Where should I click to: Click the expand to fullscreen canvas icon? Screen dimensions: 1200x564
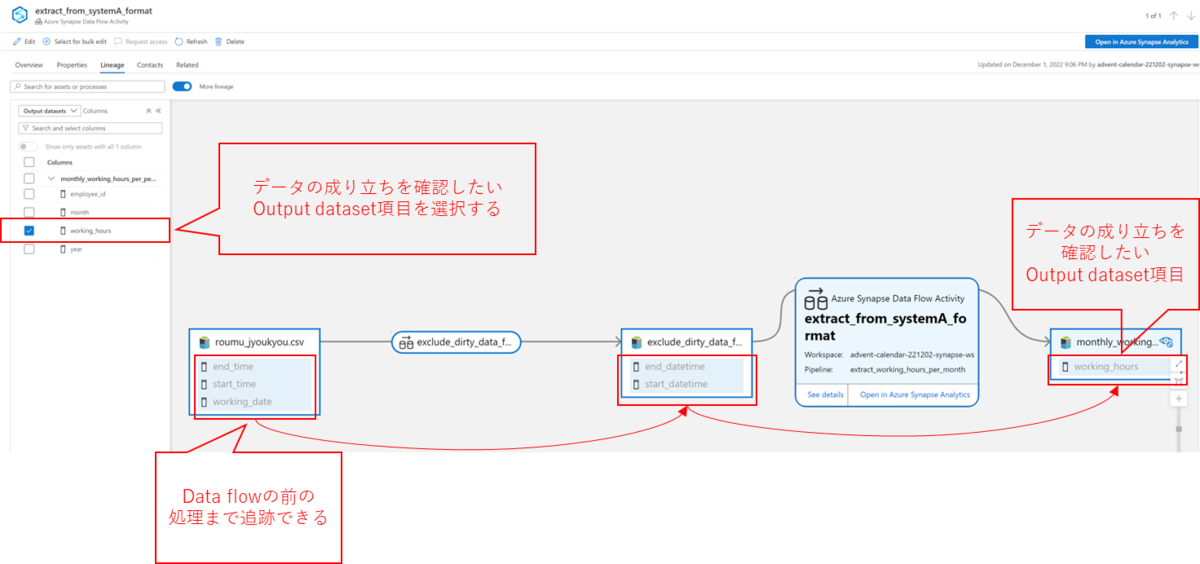1179,364
